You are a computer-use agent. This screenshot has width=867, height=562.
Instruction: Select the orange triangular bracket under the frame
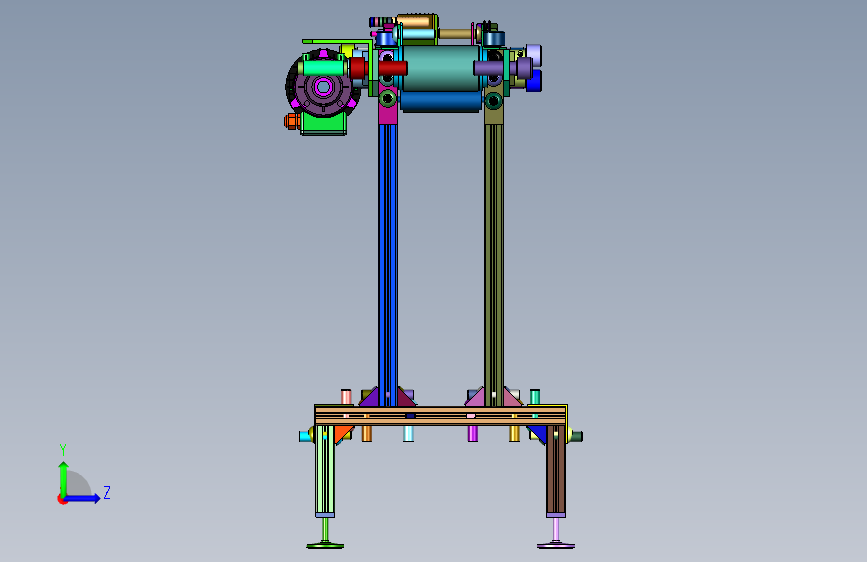point(342,433)
